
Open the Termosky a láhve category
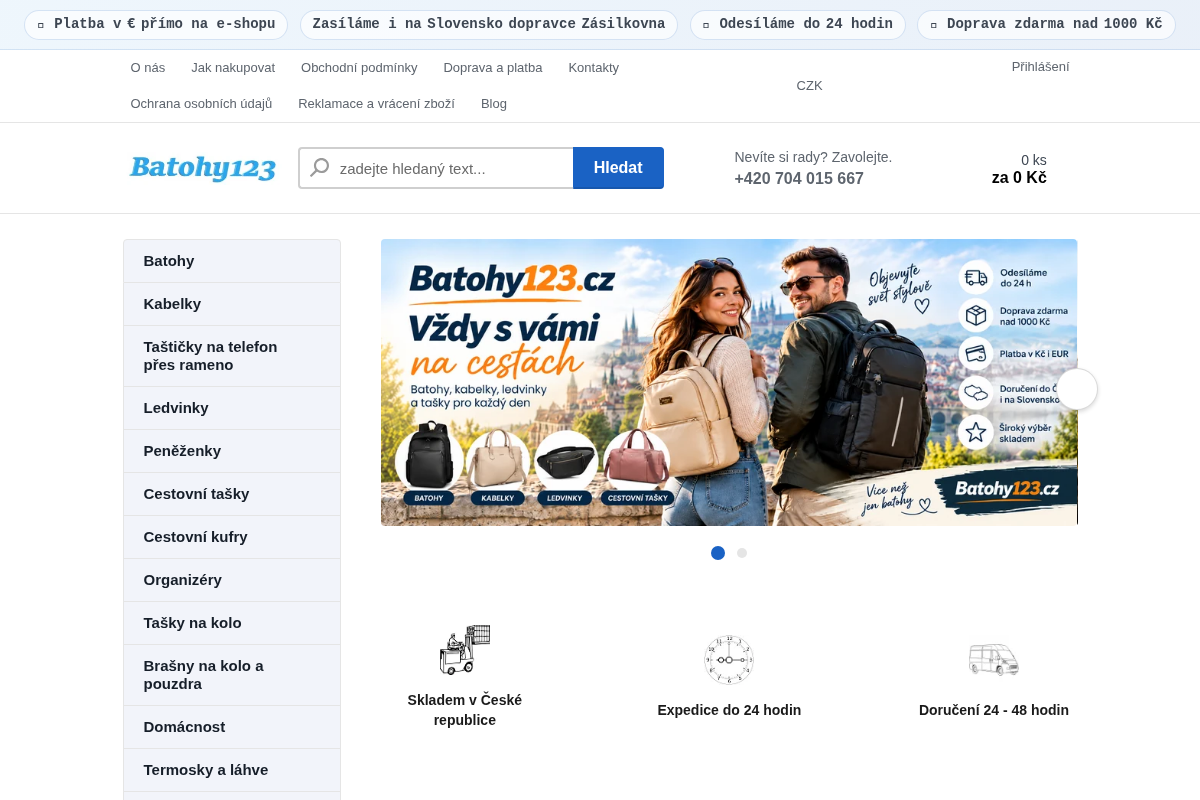pyautogui.click(x=232, y=770)
